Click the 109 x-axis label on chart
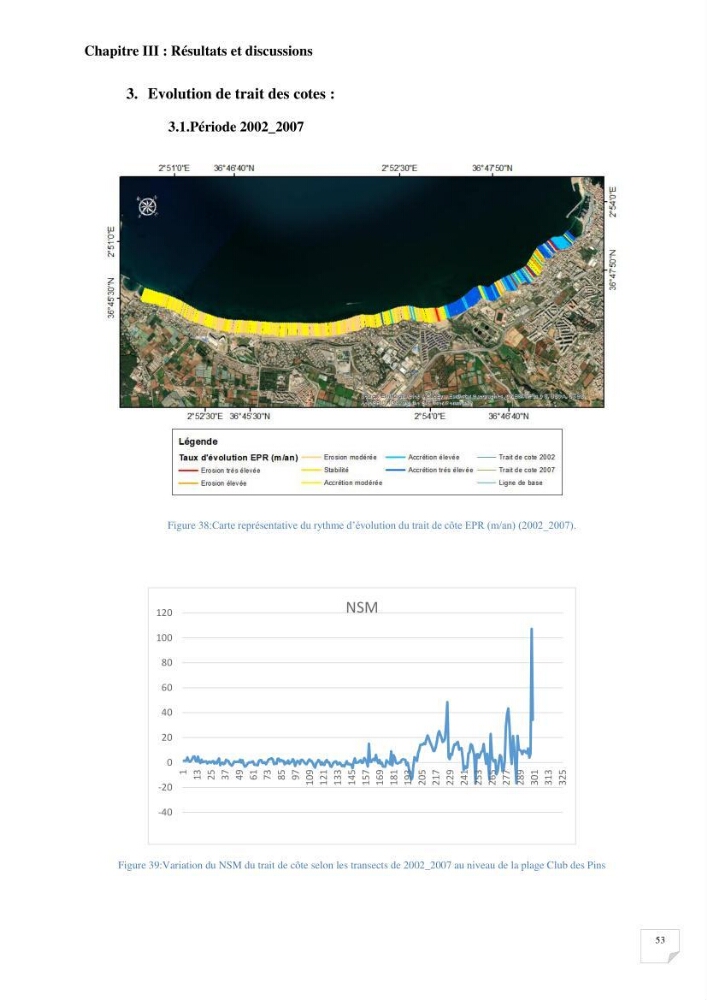The height and width of the screenshot is (1000, 707). coord(309,777)
